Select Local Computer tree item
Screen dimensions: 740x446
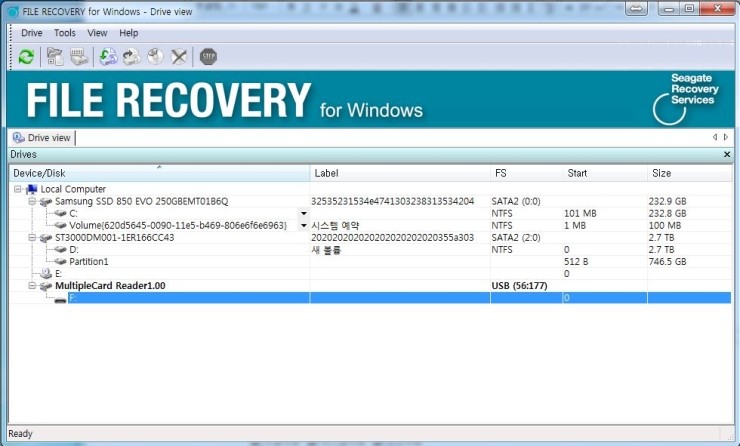tap(73, 189)
